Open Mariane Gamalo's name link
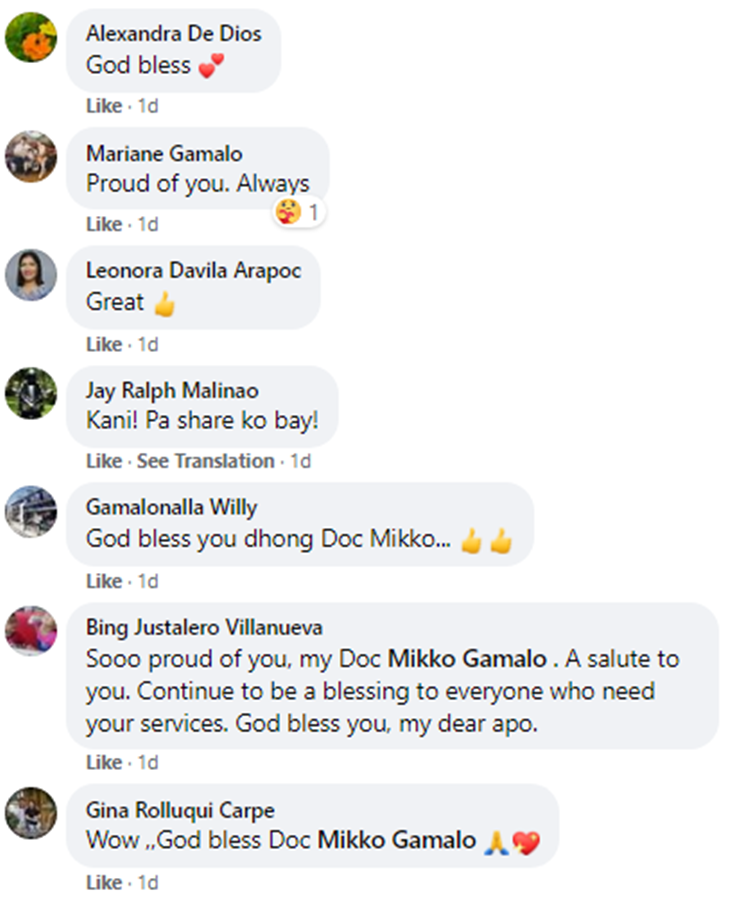Image resolution: width=750 pixels, height=897 pixels. (x=164, y=153)
